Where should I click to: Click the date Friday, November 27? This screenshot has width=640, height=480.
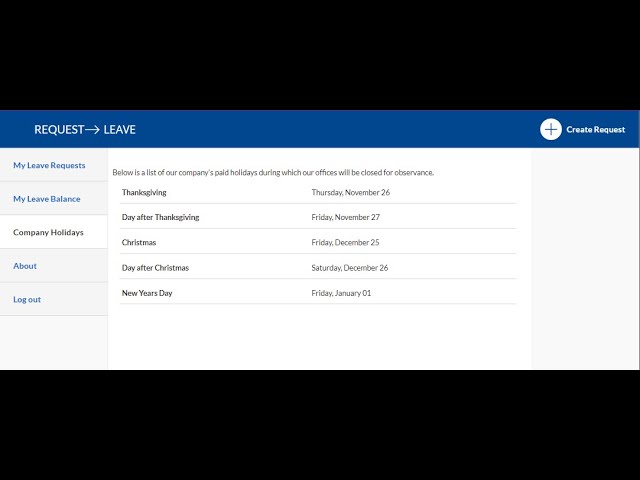[x=346, y=217]
